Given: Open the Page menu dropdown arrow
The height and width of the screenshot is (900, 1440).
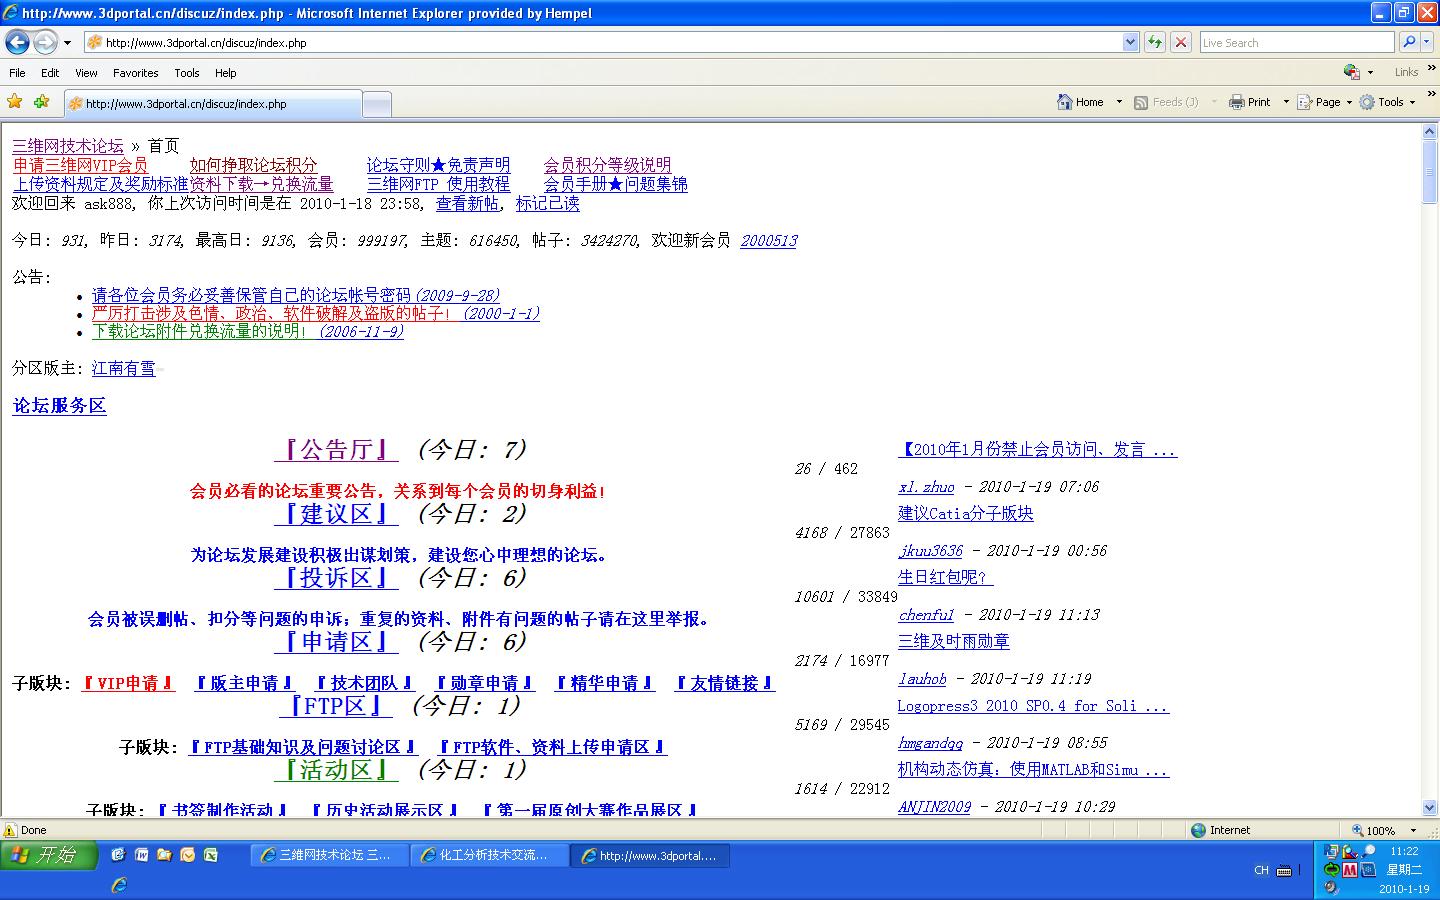Looking at the screenshot, I should [x=1349, y=102].
